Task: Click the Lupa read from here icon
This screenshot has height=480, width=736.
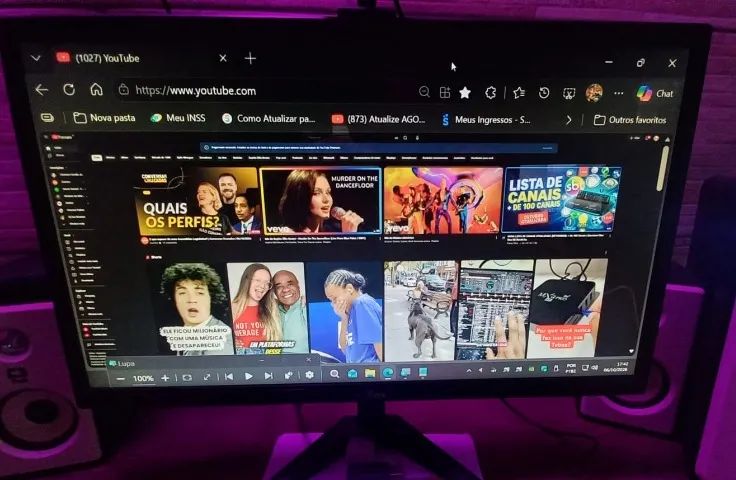Action: (288, 375)
